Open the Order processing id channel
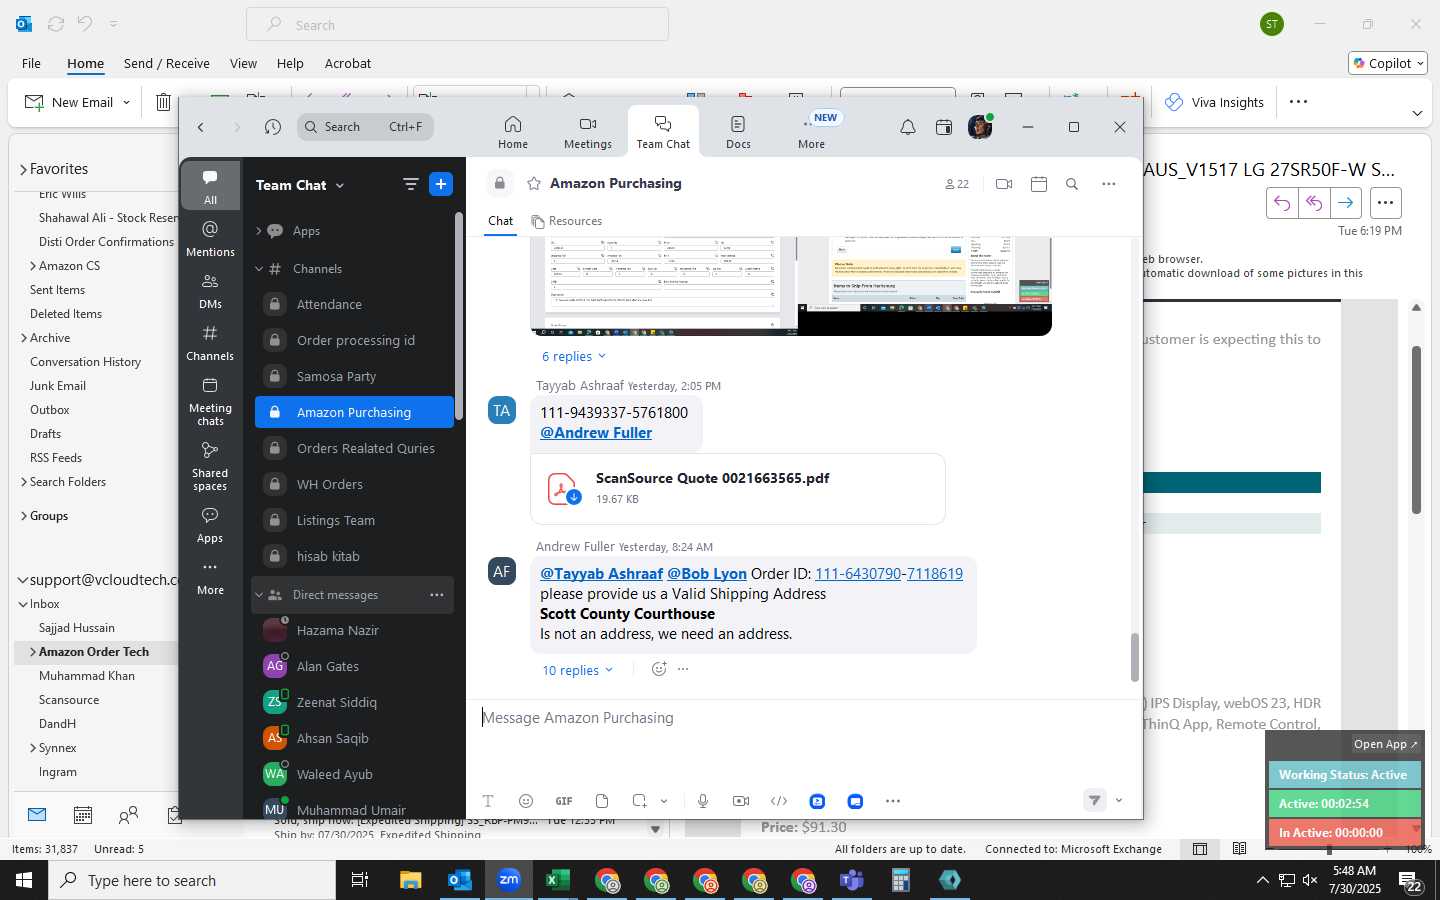 [x=354, y=341]
